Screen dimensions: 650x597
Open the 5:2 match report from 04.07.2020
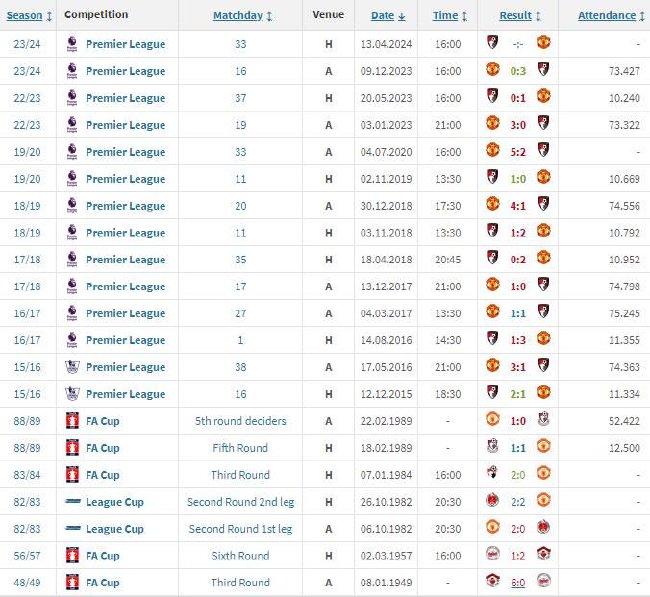pos(518,152)
